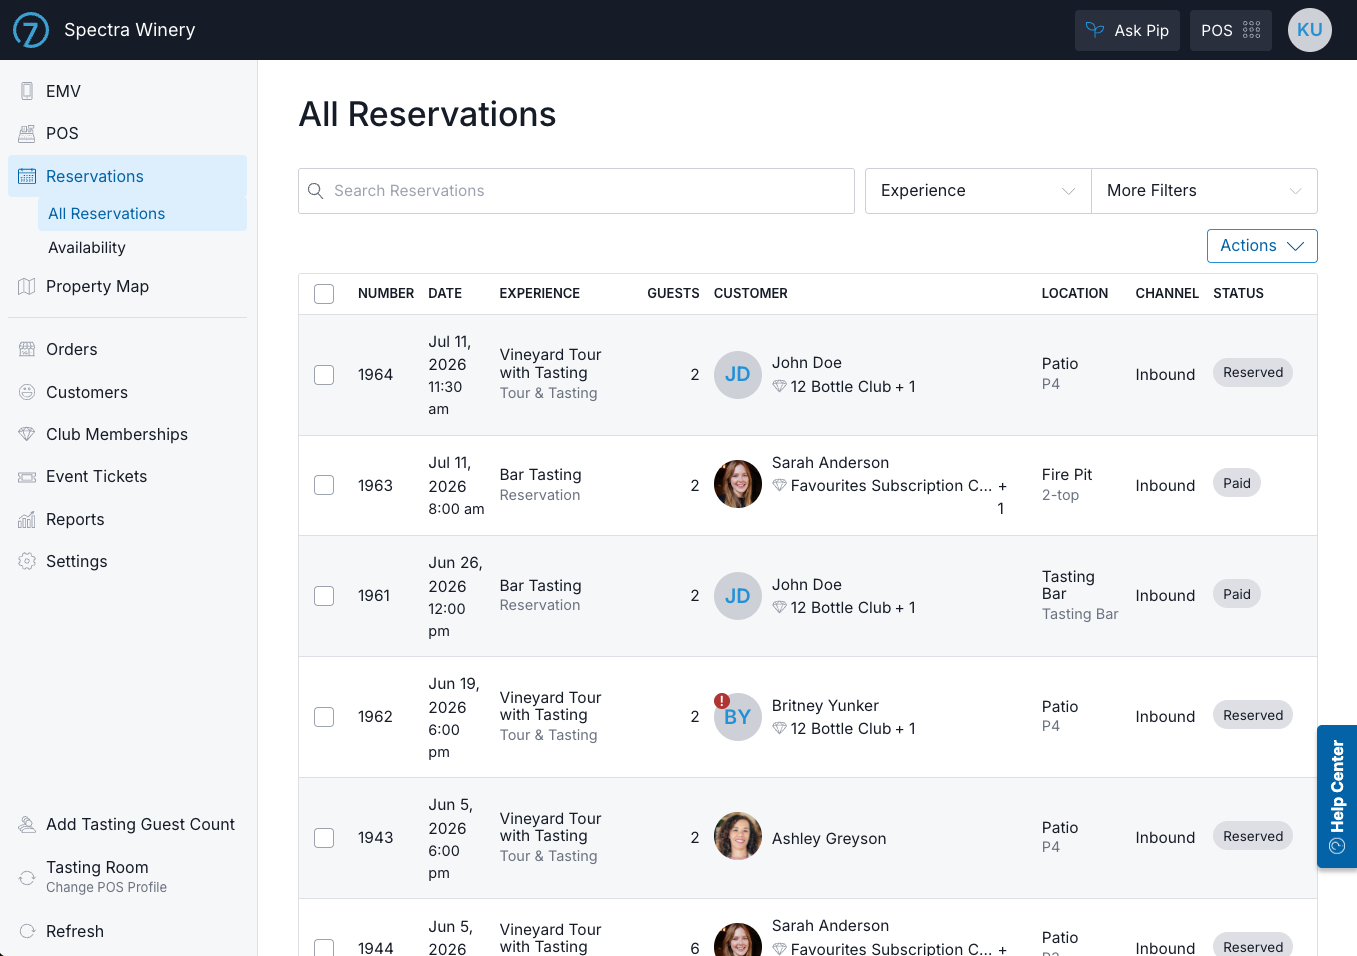The image size is (1357, 956).
Task: Click the EXPERIENCE column header
Action: pyautogui.click(x=540, y=294)
